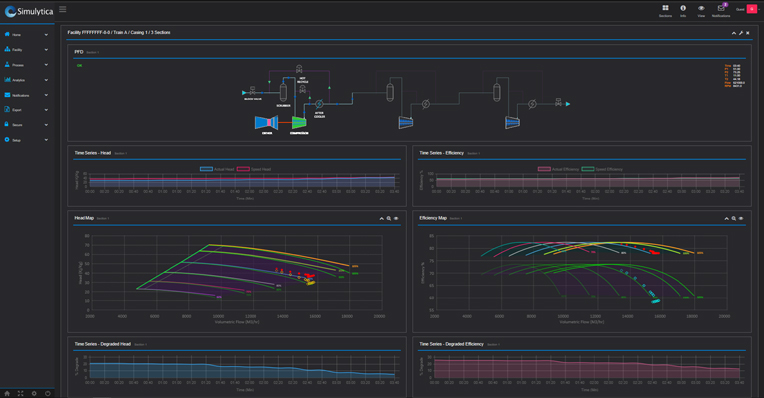Click the Head Map chart area
This screenshot has width=764, height=398.
pyautogui.click(x=236, y=273)
